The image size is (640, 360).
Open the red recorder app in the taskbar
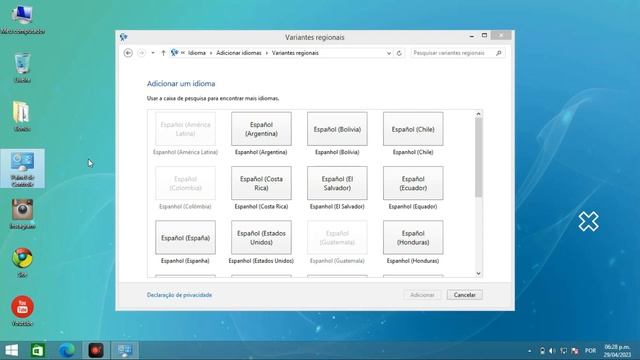click(96, 351)
